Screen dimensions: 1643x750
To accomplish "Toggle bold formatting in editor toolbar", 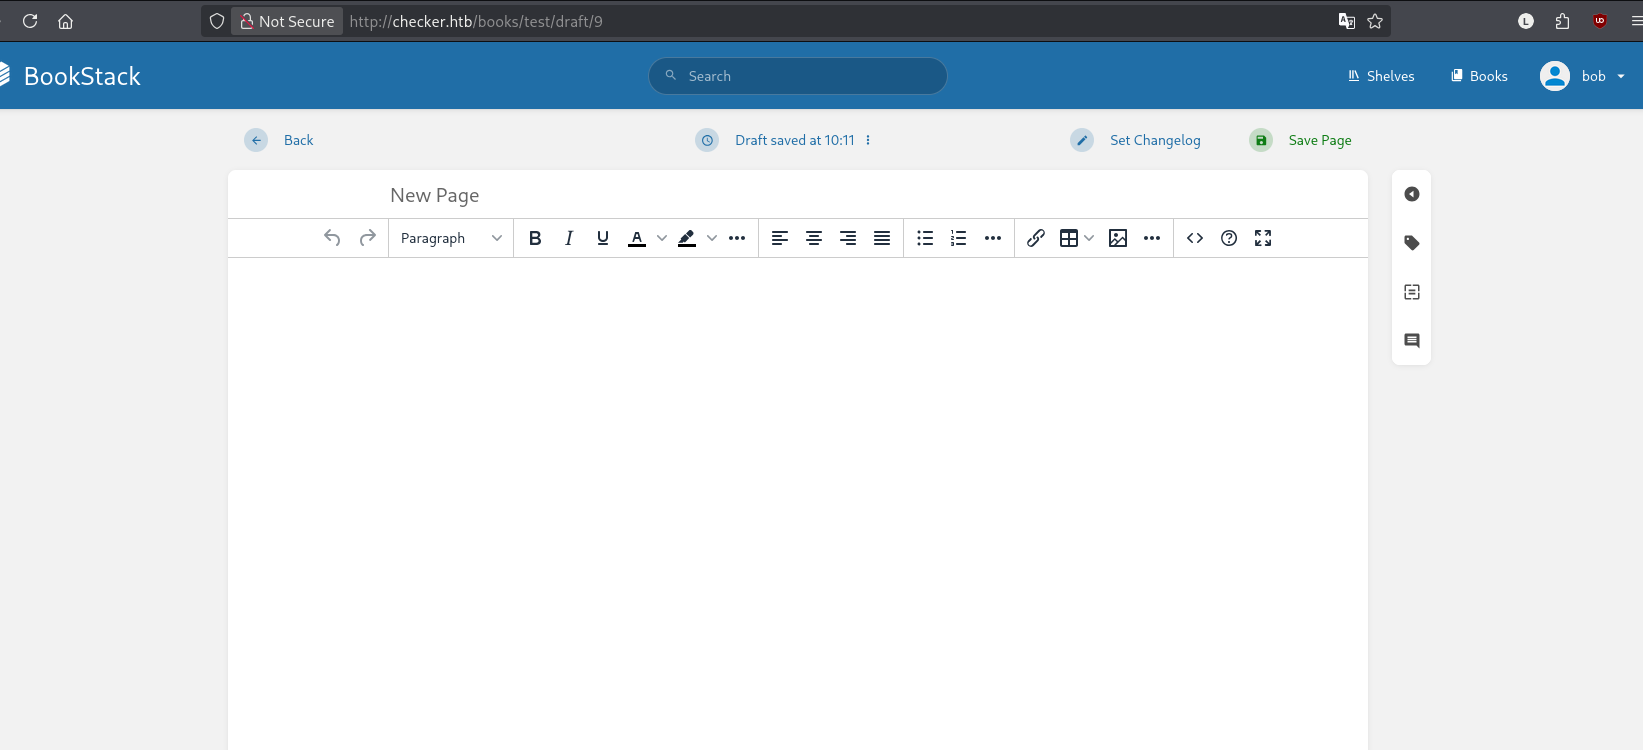I will point(535,238).
